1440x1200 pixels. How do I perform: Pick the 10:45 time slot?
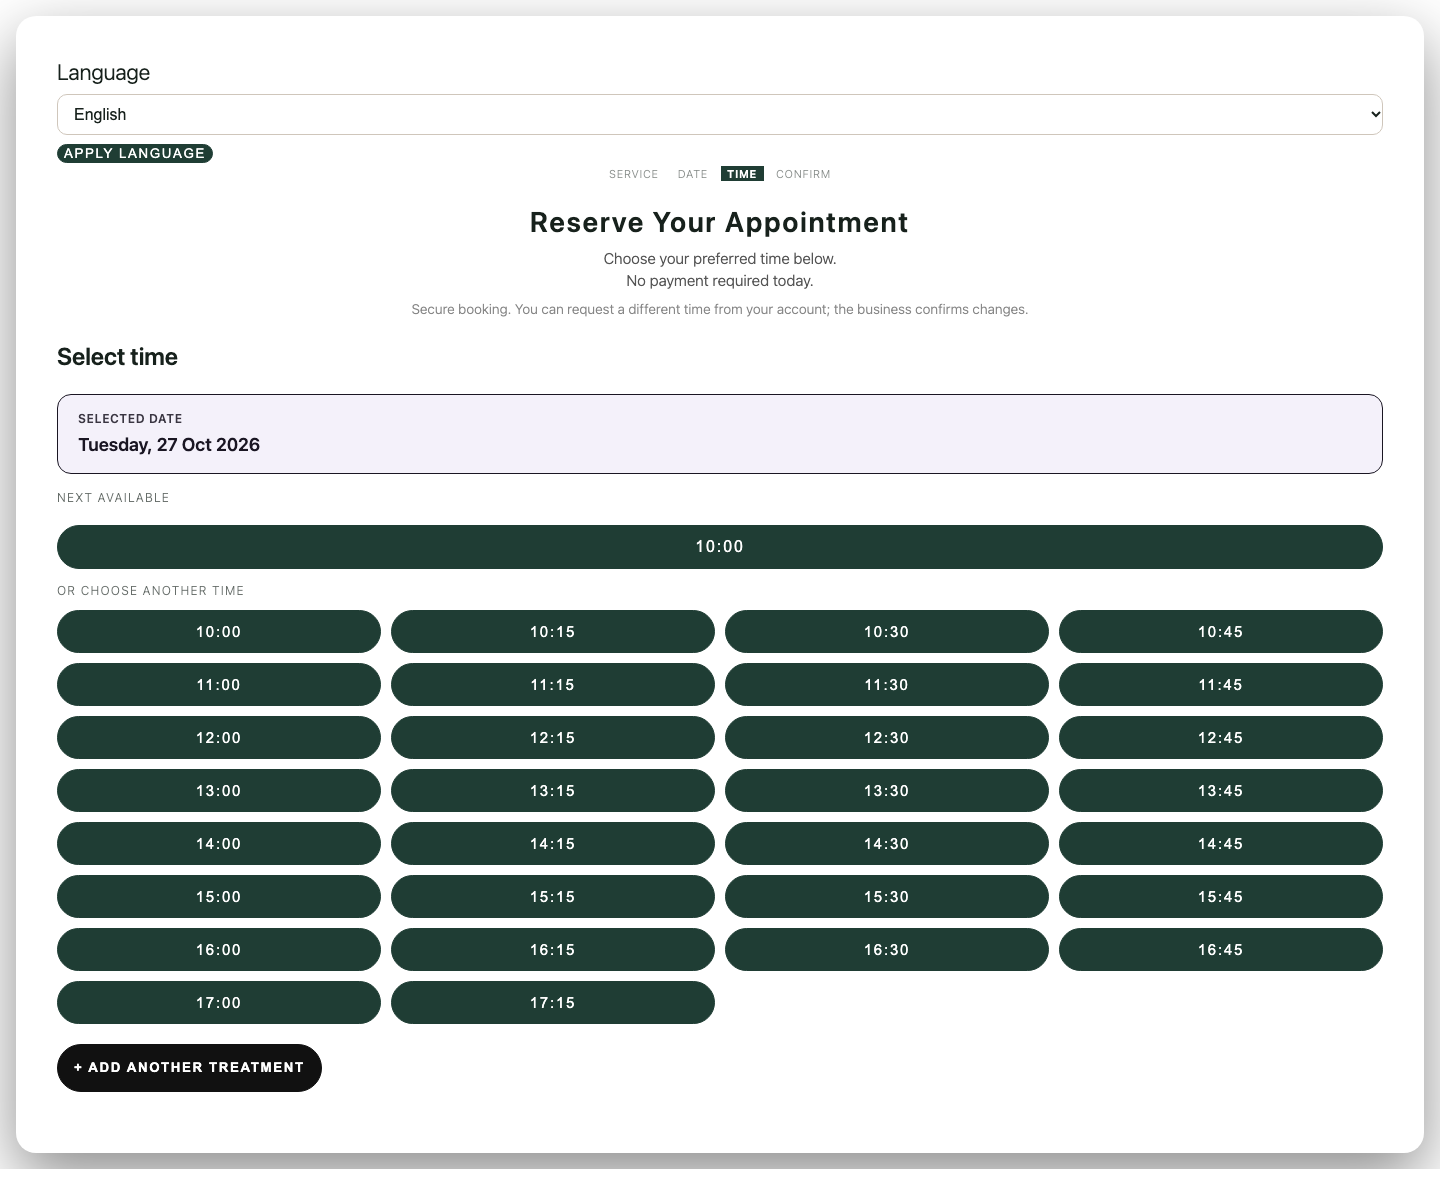pyautogui.click(x=1221, y=632)
